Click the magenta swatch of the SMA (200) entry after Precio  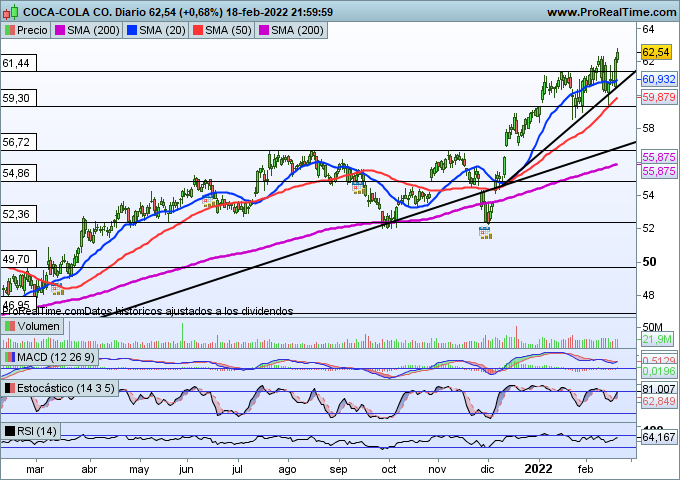[60, 30]
